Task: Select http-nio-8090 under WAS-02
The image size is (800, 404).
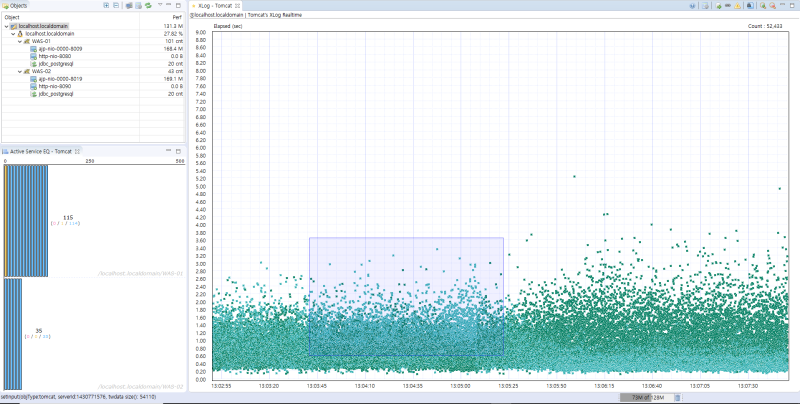Action: tap(55, 87)
